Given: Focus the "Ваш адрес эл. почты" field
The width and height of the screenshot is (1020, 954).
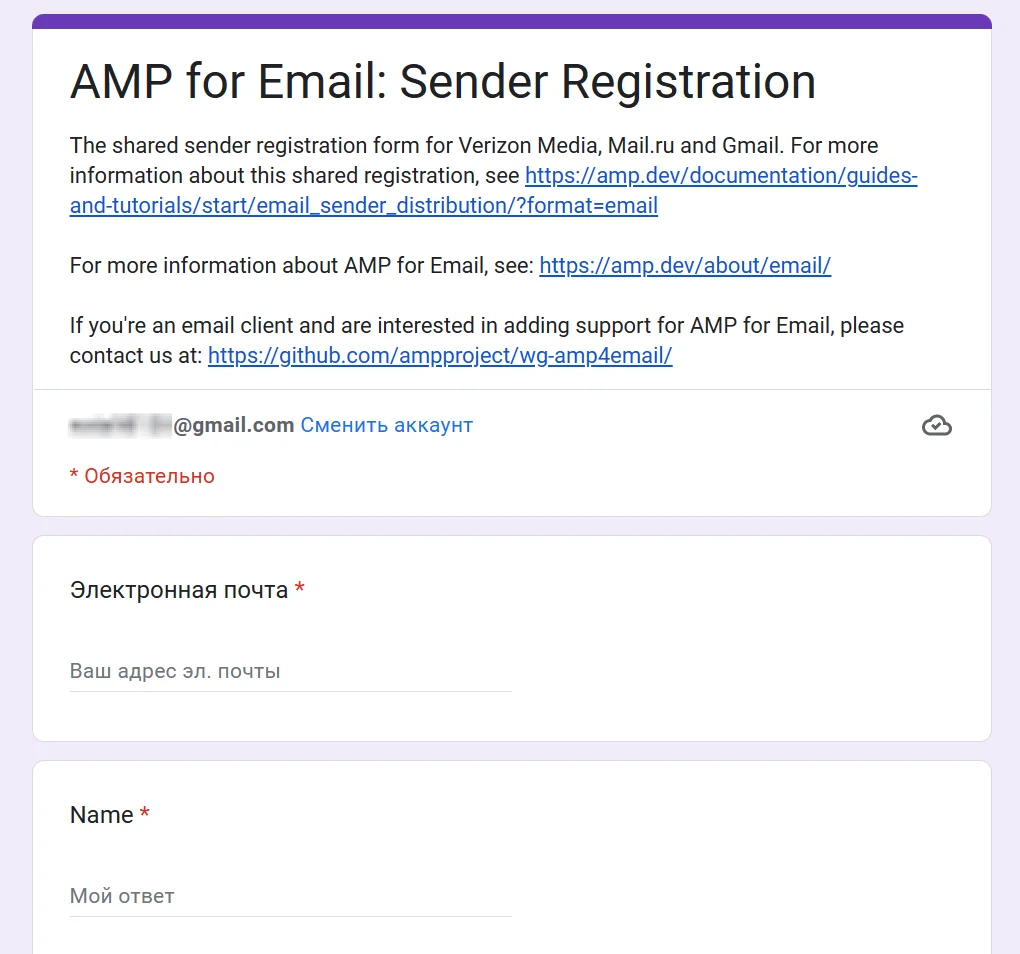Looking at the screenshot, I should [290, 671].
